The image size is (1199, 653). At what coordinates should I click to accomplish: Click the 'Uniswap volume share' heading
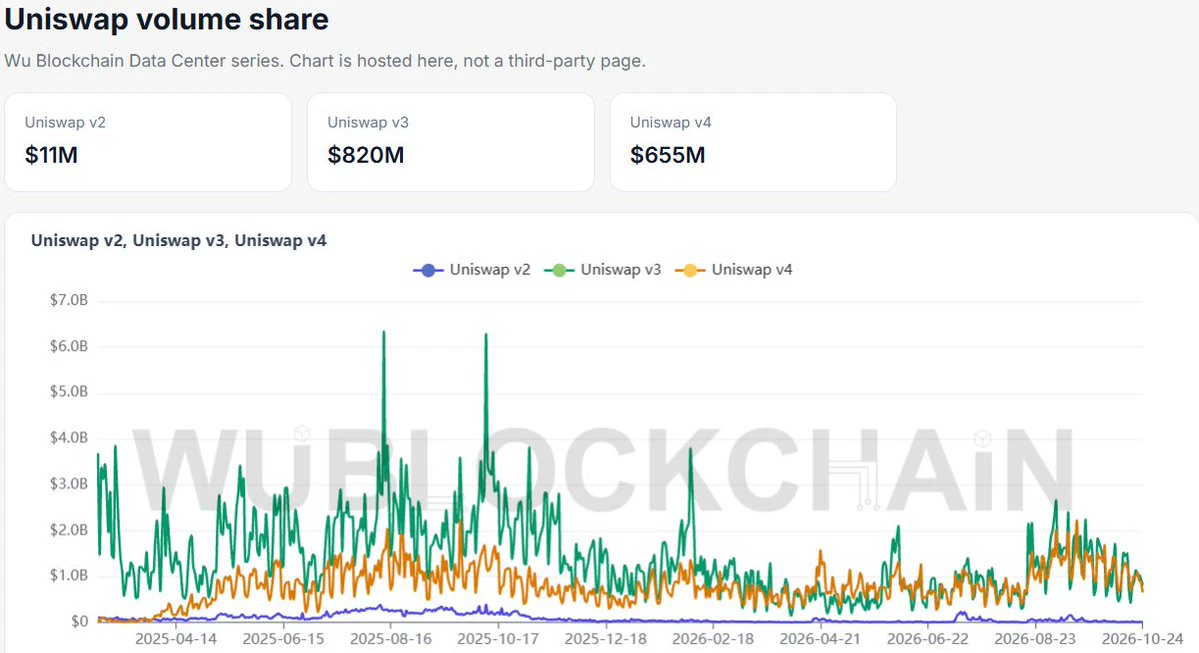coord(167,19)
